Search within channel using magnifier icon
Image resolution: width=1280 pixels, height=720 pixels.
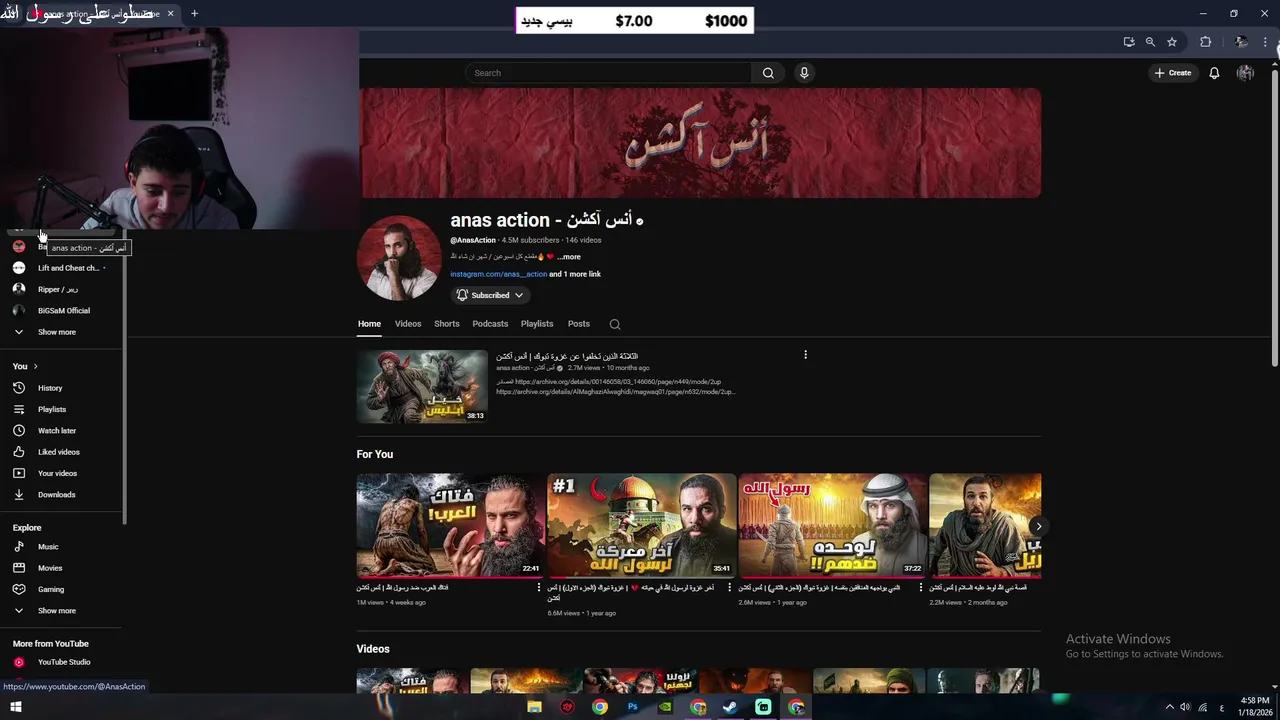615,324
